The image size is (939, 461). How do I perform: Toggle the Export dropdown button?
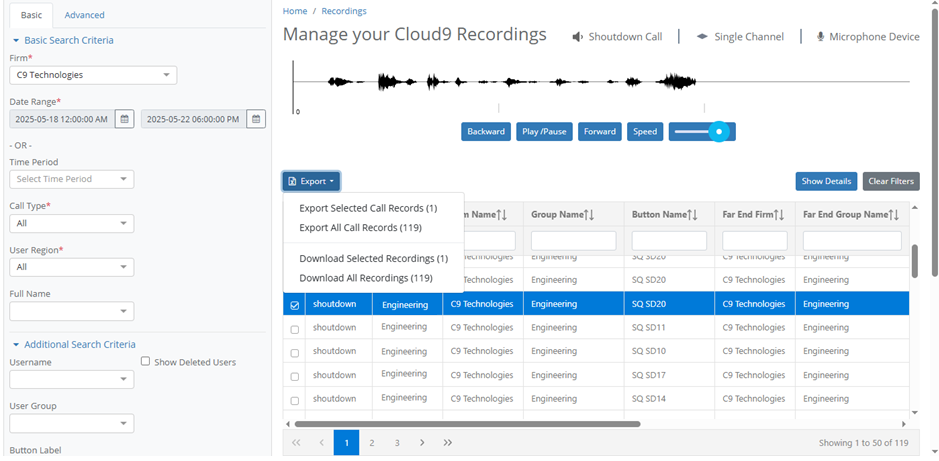coord(311,181)
